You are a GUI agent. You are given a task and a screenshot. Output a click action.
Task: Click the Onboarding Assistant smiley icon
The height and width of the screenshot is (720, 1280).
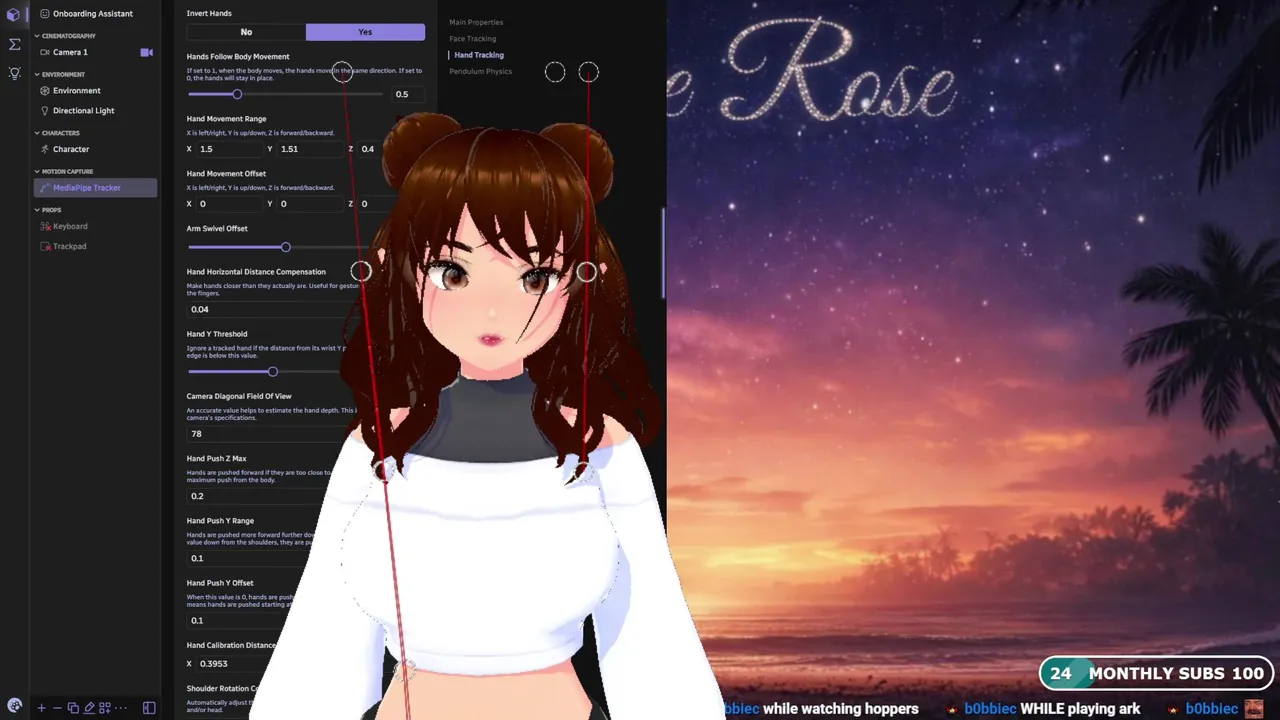pos(45,14)
